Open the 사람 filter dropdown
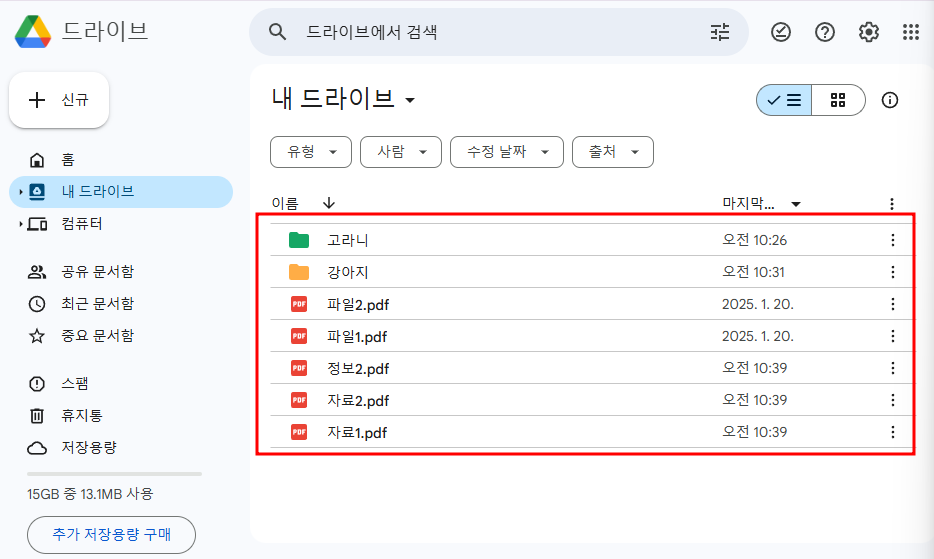 tap(401, 152)
